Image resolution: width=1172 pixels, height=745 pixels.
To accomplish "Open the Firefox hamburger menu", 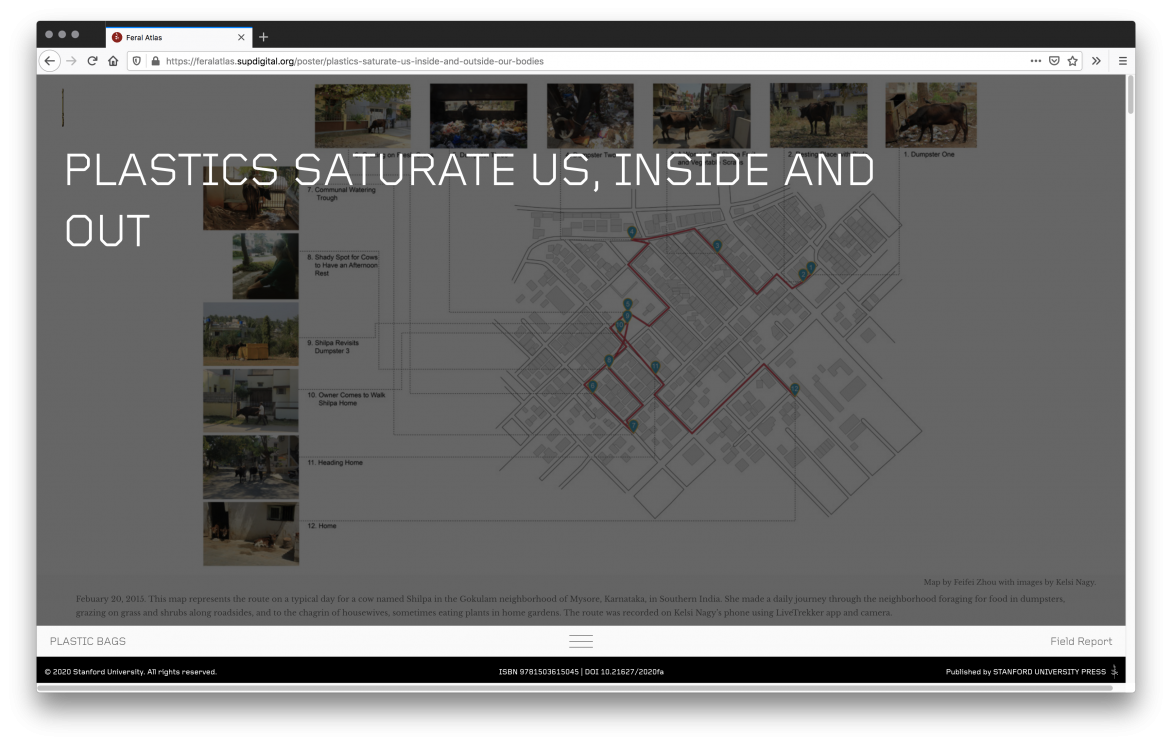I will pos(1122,60).
